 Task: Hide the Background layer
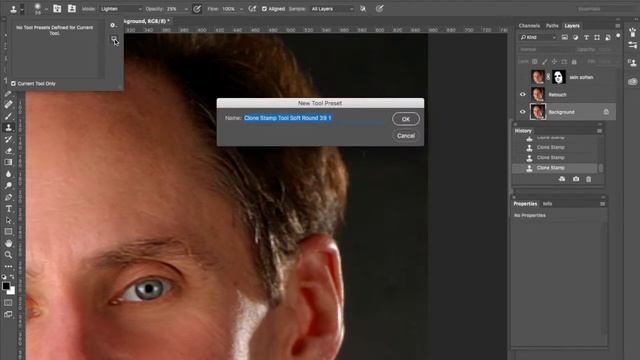(x=522, y=112)
